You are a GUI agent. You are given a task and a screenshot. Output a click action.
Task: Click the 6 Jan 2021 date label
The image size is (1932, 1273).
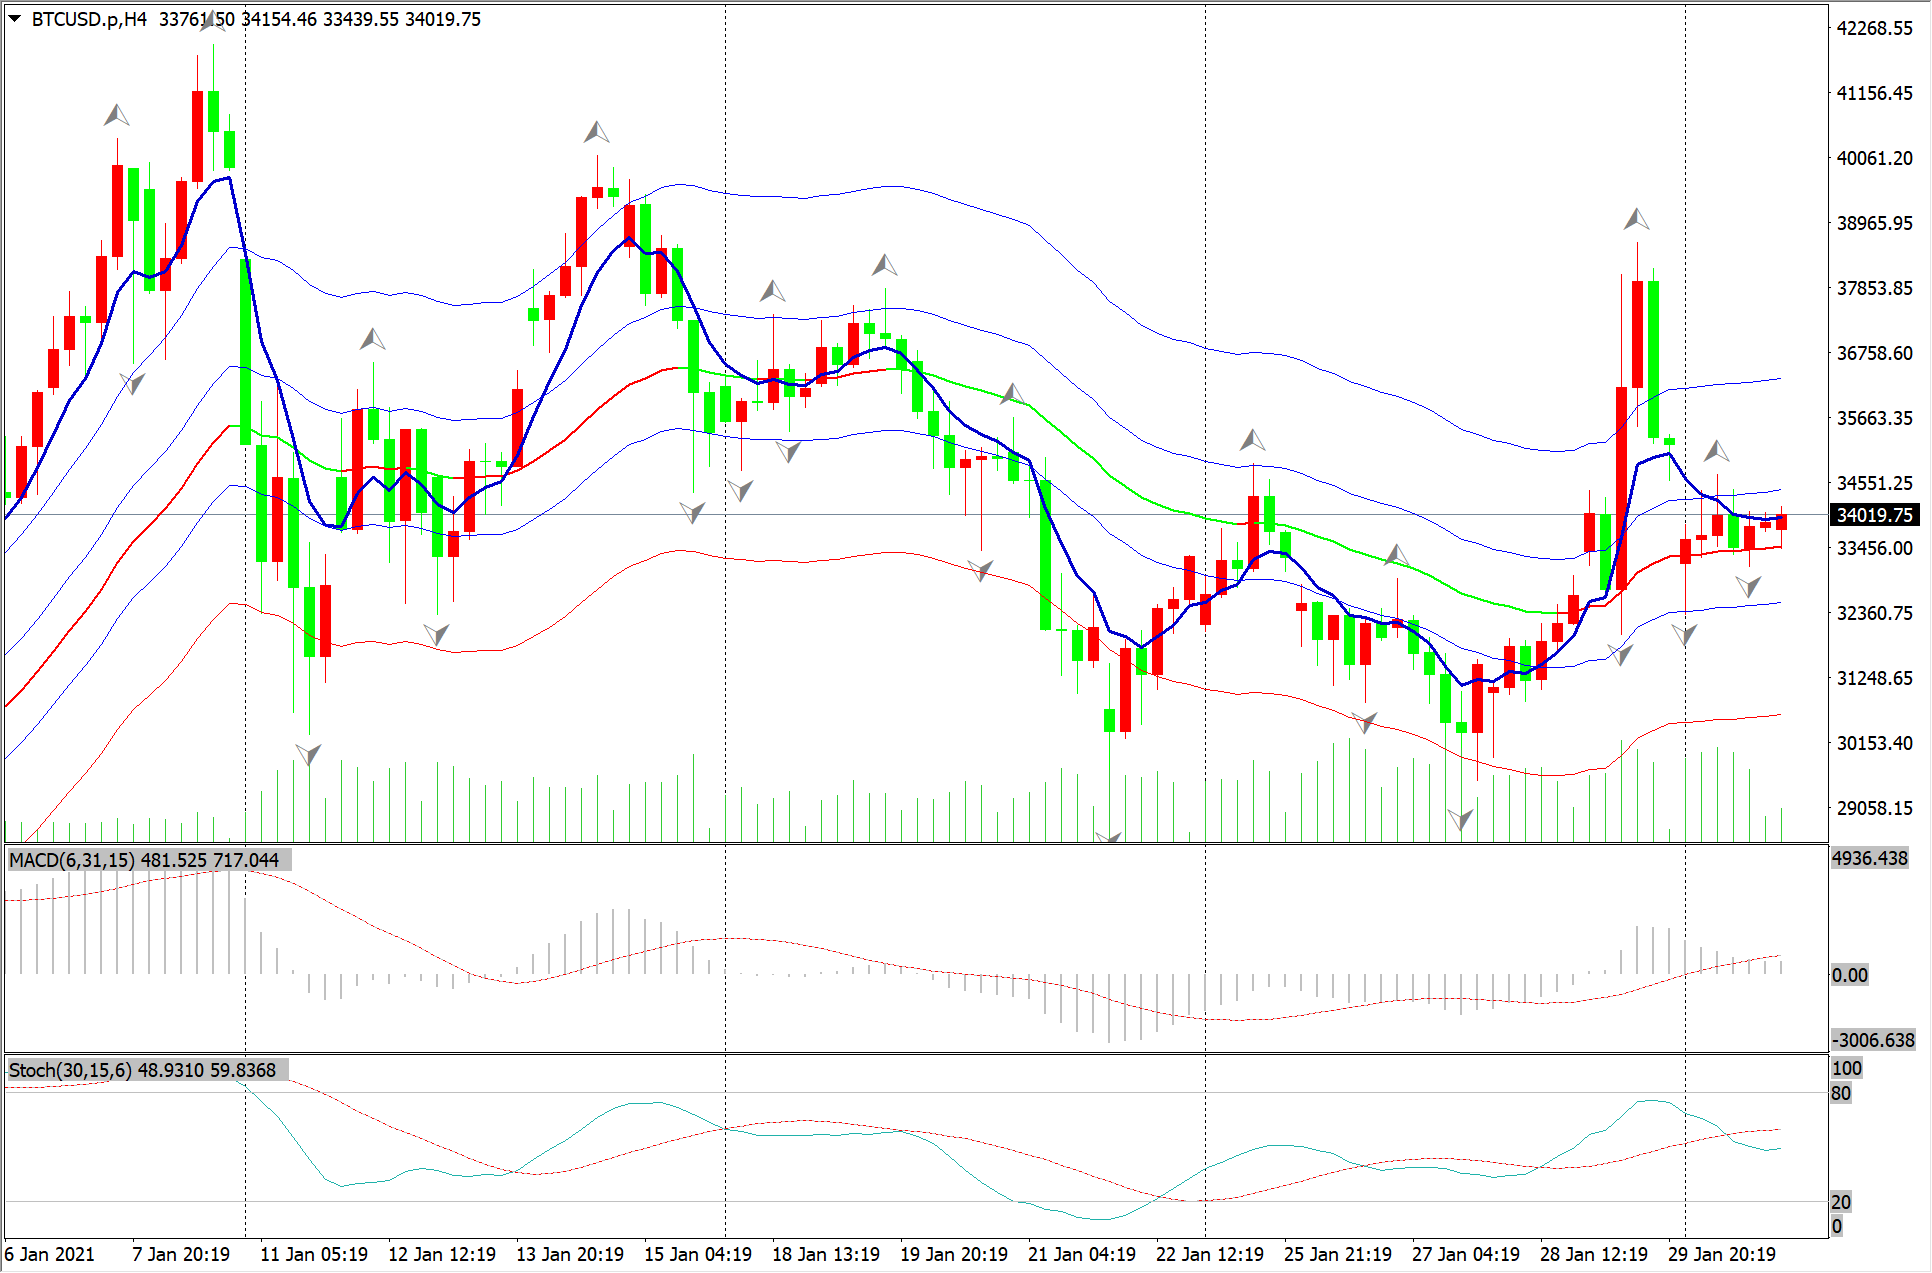tap(50, 1254)
